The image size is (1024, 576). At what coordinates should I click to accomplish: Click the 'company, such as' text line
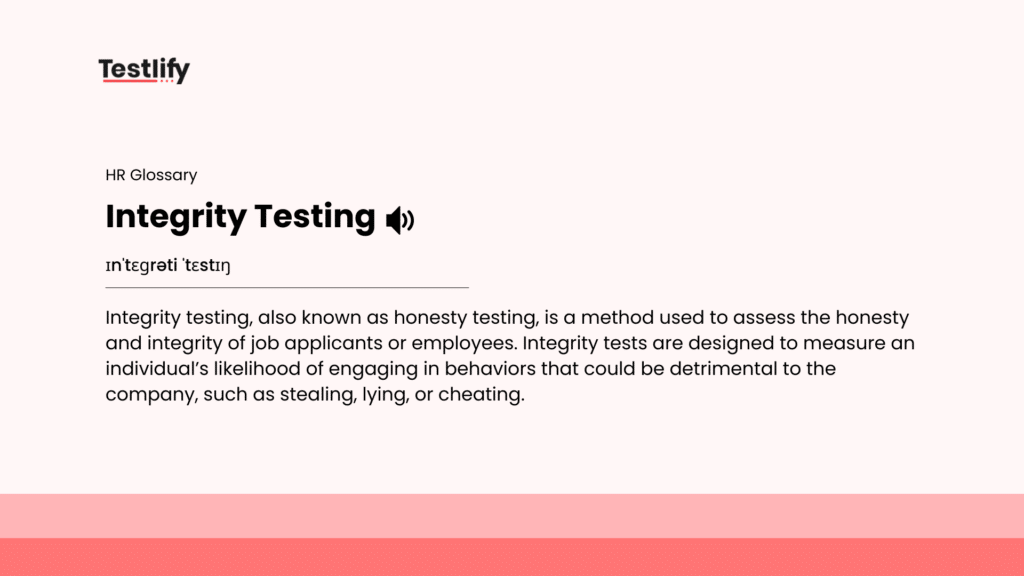point(190,394)
